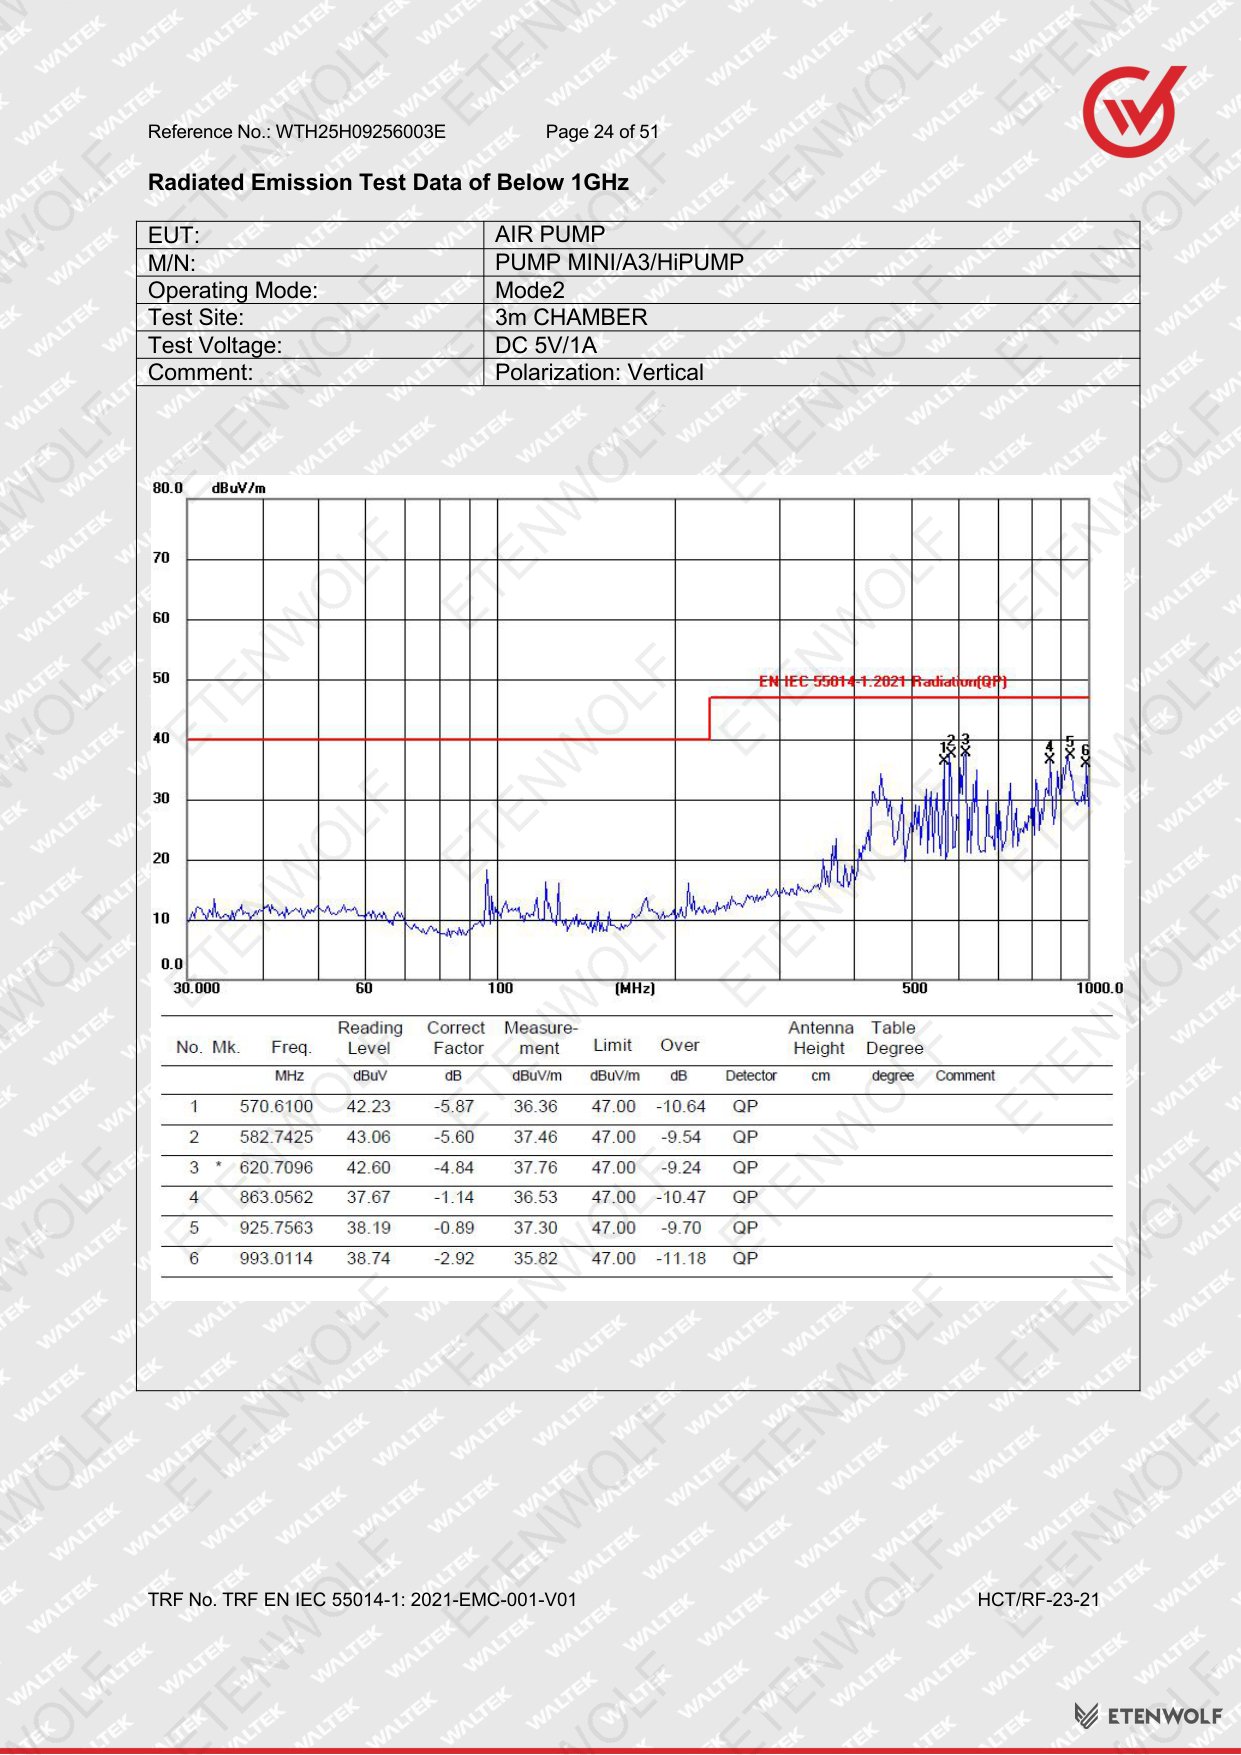
Task: Click measurement value 35.82
Action: 536,1258
